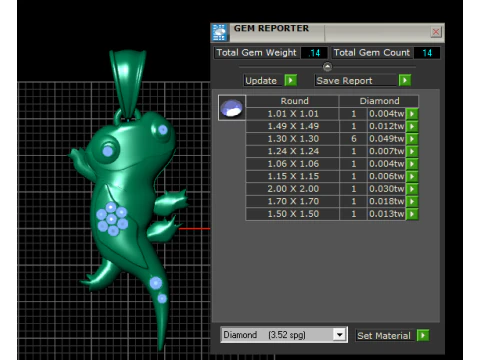This screenshot has width=480, height=360.
Task: Click the 0.030tw weight value
Action: (387, 189)
